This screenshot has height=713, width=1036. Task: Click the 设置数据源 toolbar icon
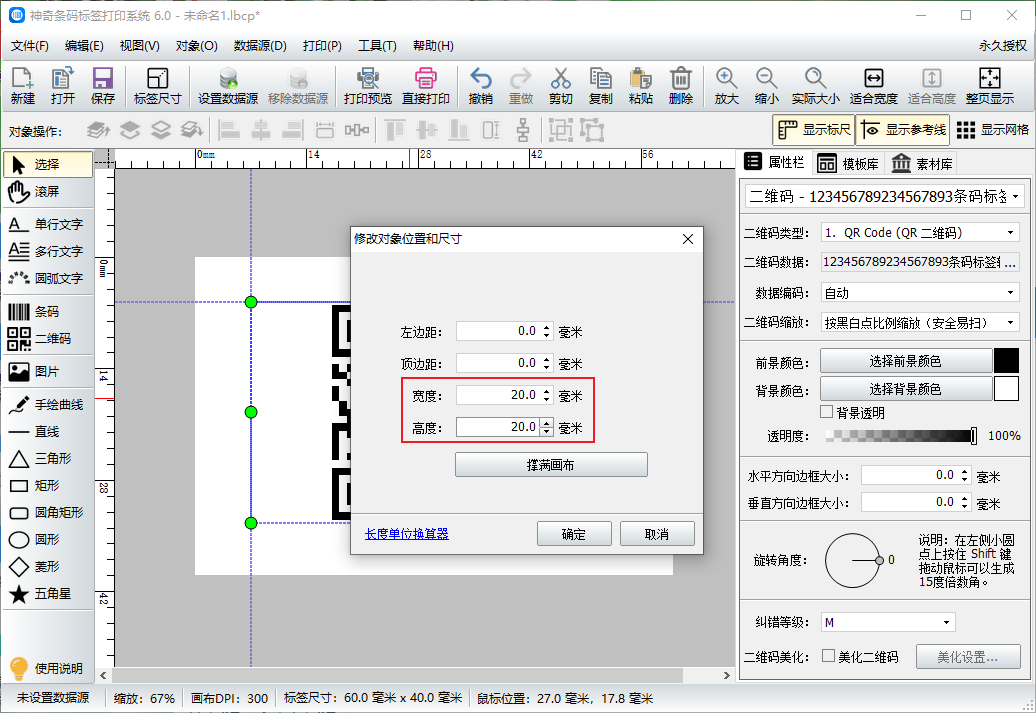click(228, 86)
